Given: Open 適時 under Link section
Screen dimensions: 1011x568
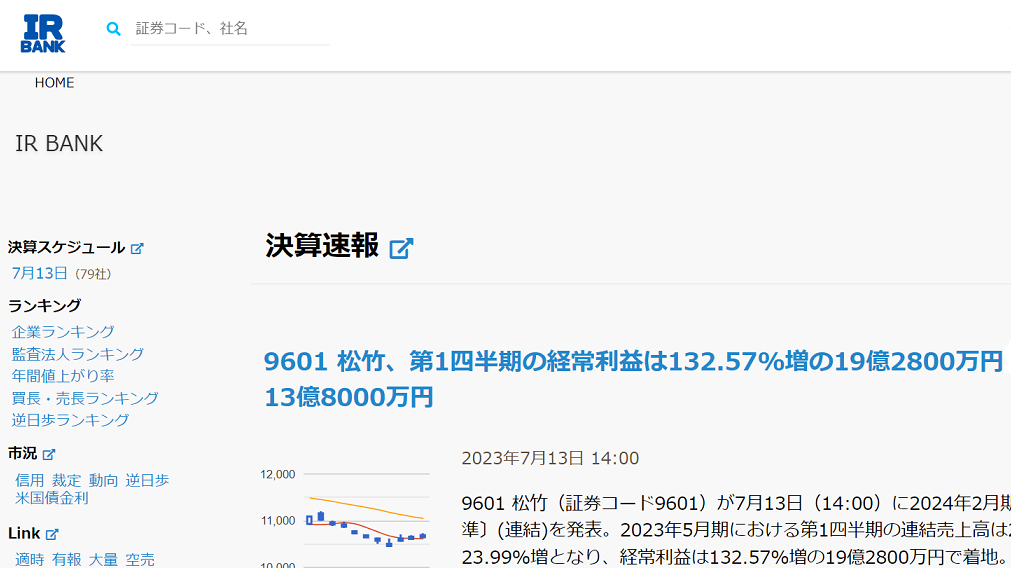Looking at the screenshot, I should click(x=29, y=560).
